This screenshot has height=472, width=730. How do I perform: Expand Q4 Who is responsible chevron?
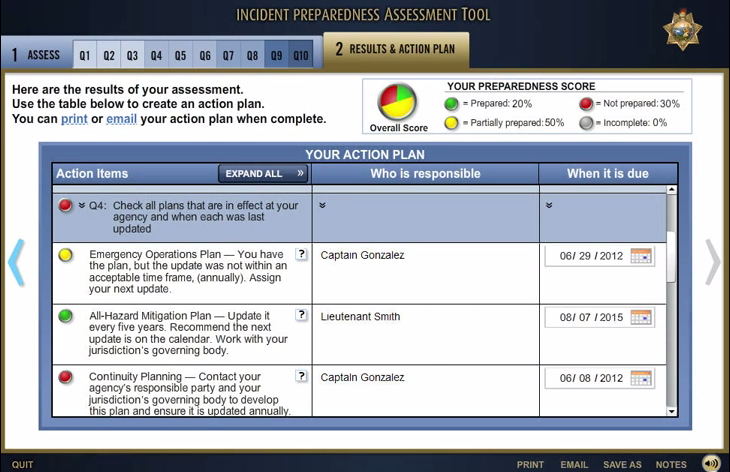[x=322, y=205]
